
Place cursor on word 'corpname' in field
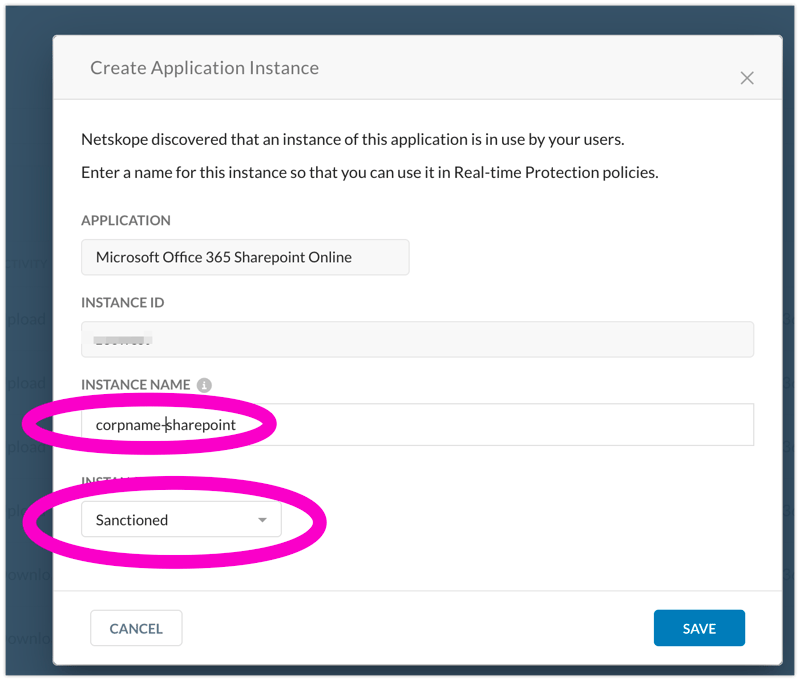128,425
